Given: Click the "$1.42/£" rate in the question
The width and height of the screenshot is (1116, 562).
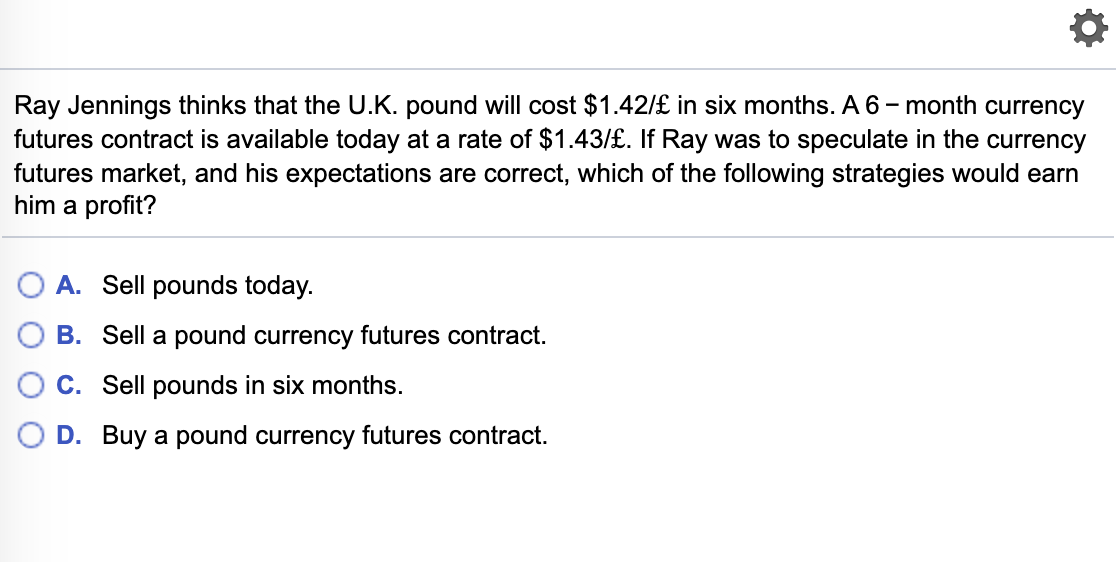Looking at the screenshot, I should (627, 105).
